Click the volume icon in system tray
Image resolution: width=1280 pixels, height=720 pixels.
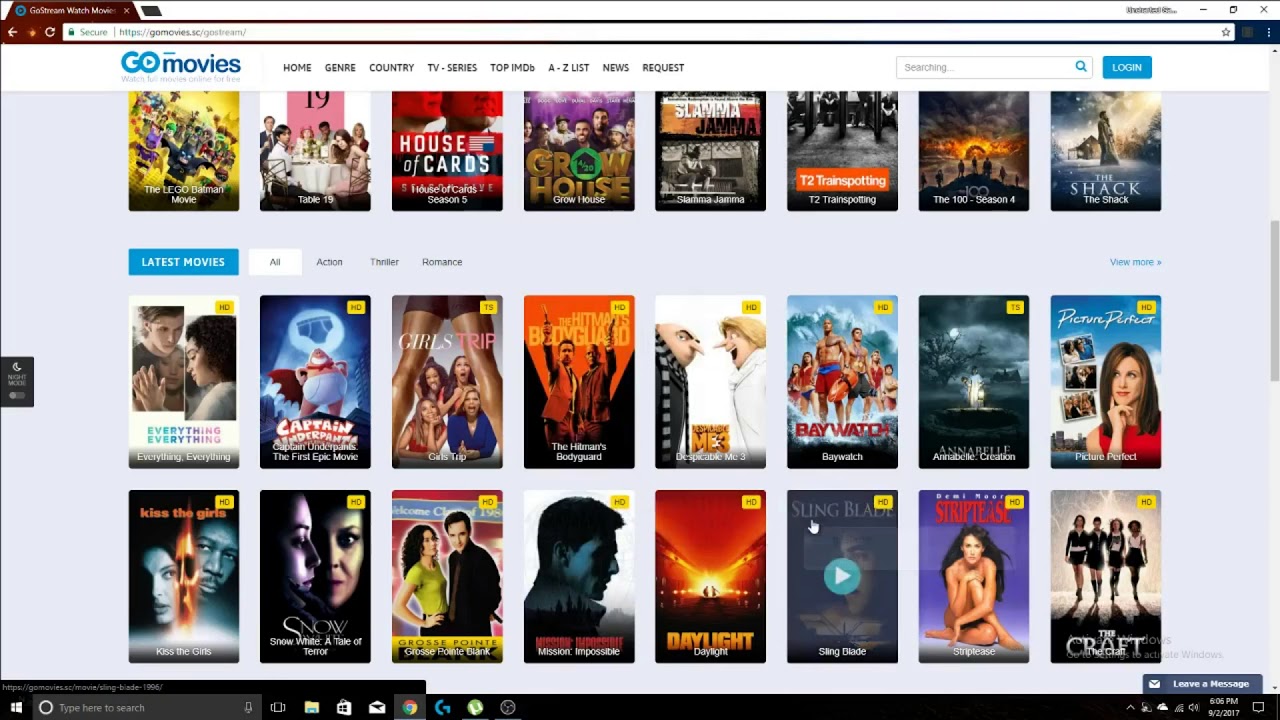pyautogui.click(x=1195, y=707)
